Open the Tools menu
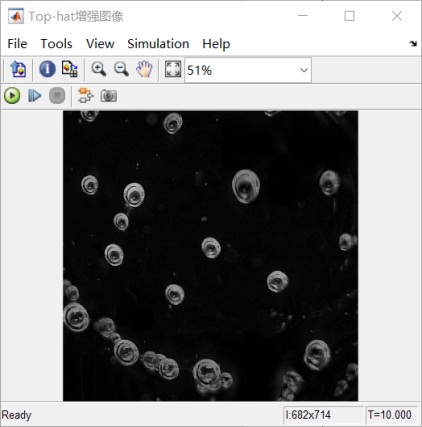422x427 pixels. click(x=56, y=44)
